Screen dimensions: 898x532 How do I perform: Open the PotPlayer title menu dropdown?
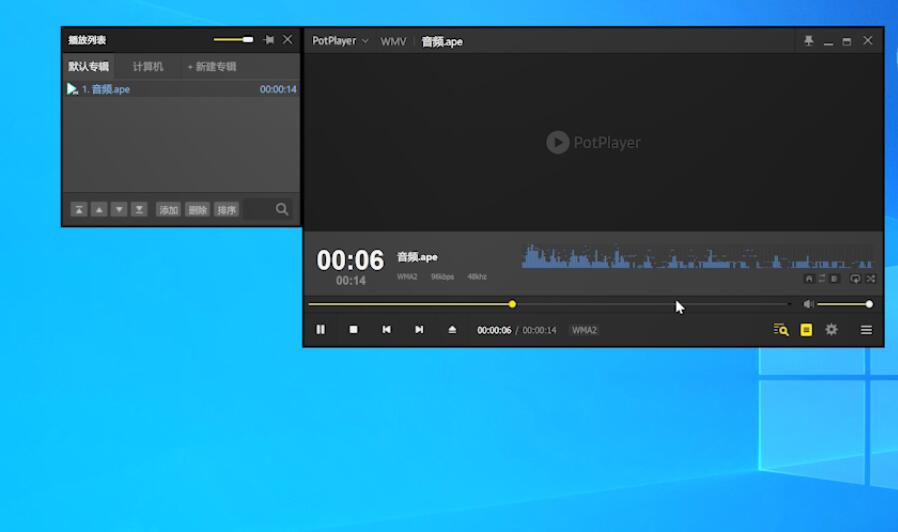click(x=340, y=41)
